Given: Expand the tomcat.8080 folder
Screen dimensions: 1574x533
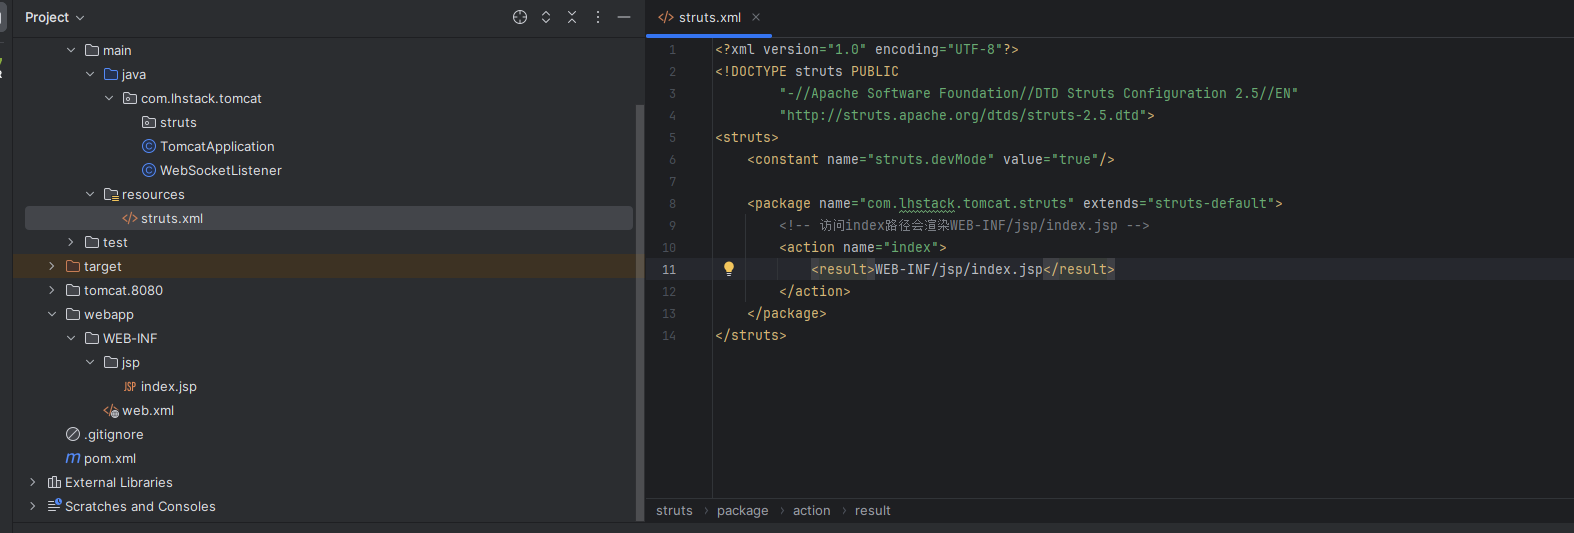Looking at the screenshot, I should [52, 291].
